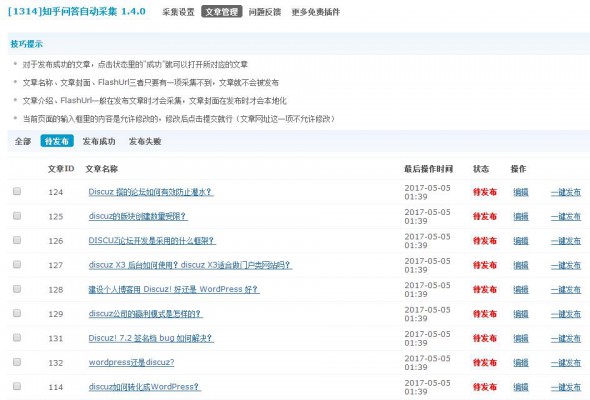Click the 文章名称 column header
Screen dimensions: 590x400
(102, 169)
